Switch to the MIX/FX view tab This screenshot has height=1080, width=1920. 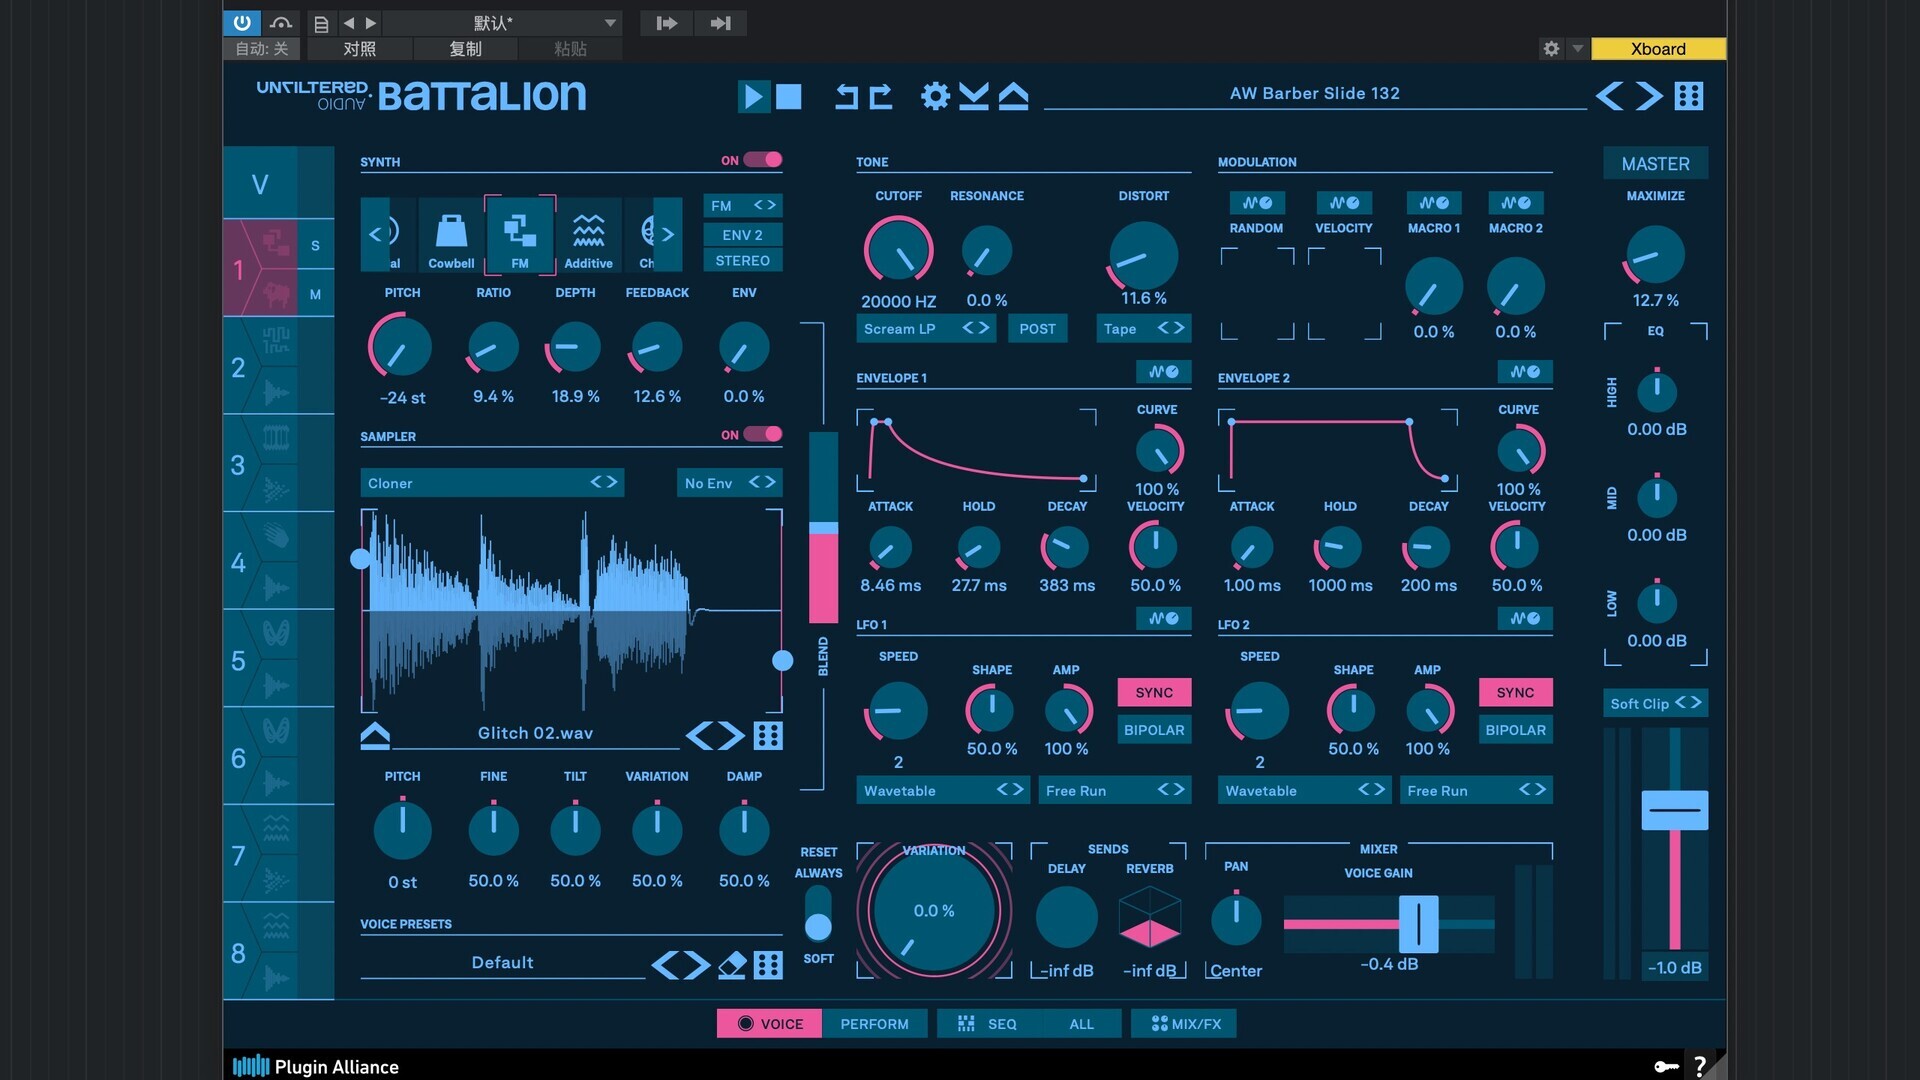(1185, 1024)
